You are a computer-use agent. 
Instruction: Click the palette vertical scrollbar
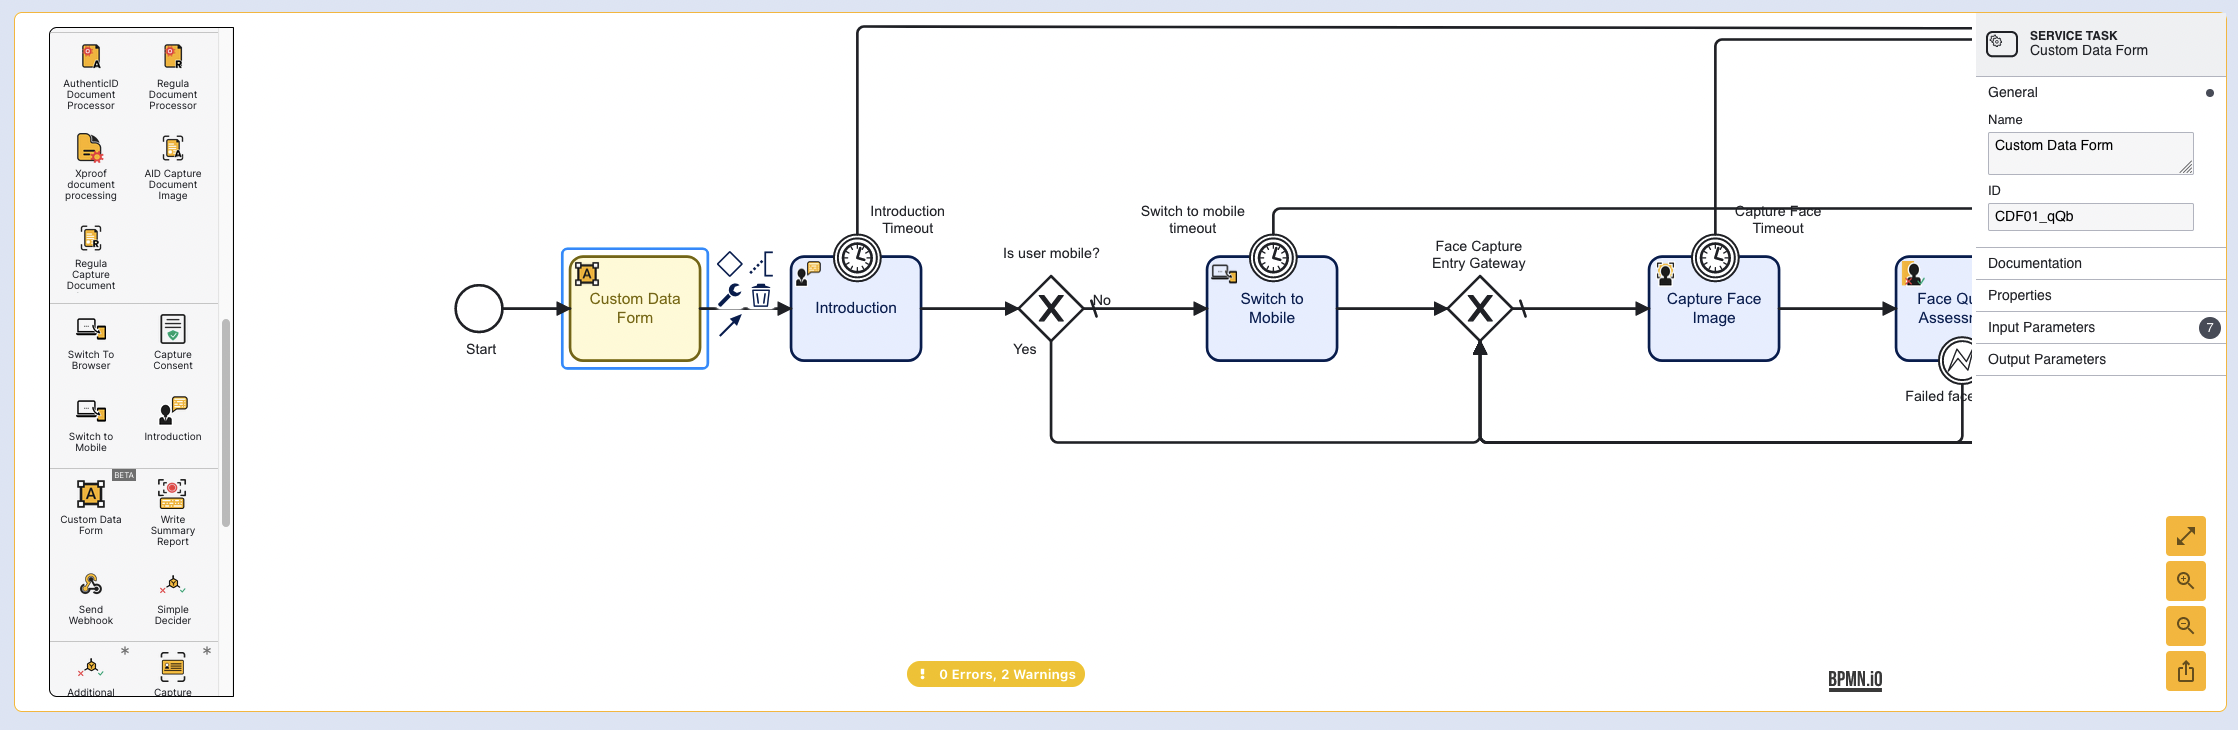point(226,423)
